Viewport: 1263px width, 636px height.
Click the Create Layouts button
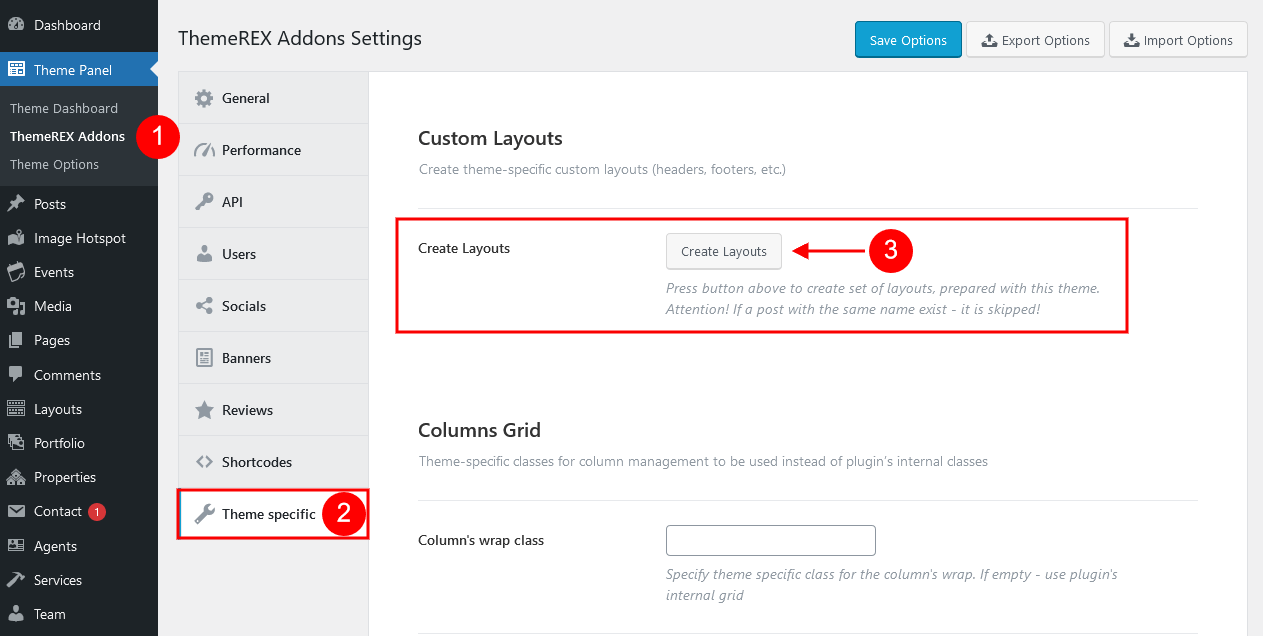tap(724, 251)
